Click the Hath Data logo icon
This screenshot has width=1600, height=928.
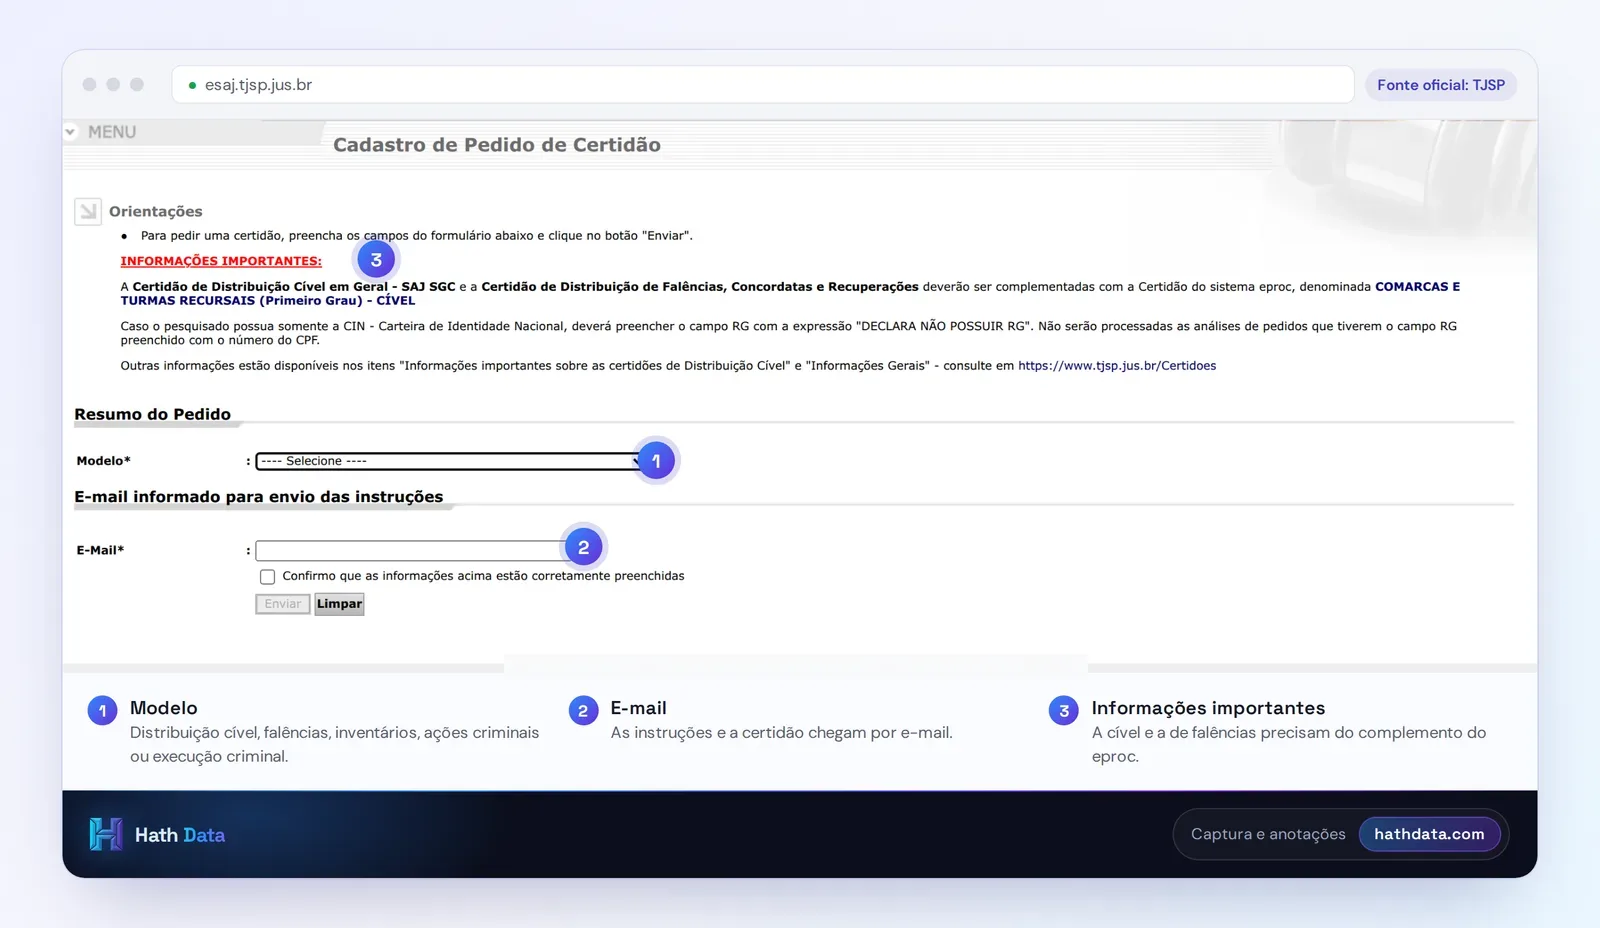click(106, 834)
